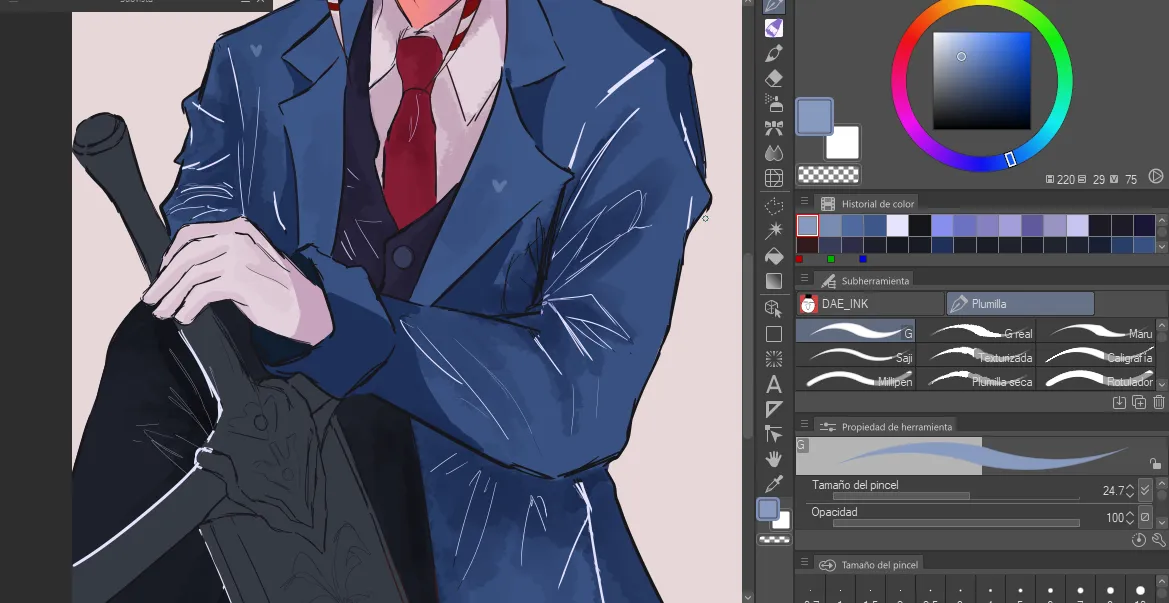This screenshot has height=603, width=1169.
Task: Select the purple Pencil tool icon
Action: (x=774, y=29)
